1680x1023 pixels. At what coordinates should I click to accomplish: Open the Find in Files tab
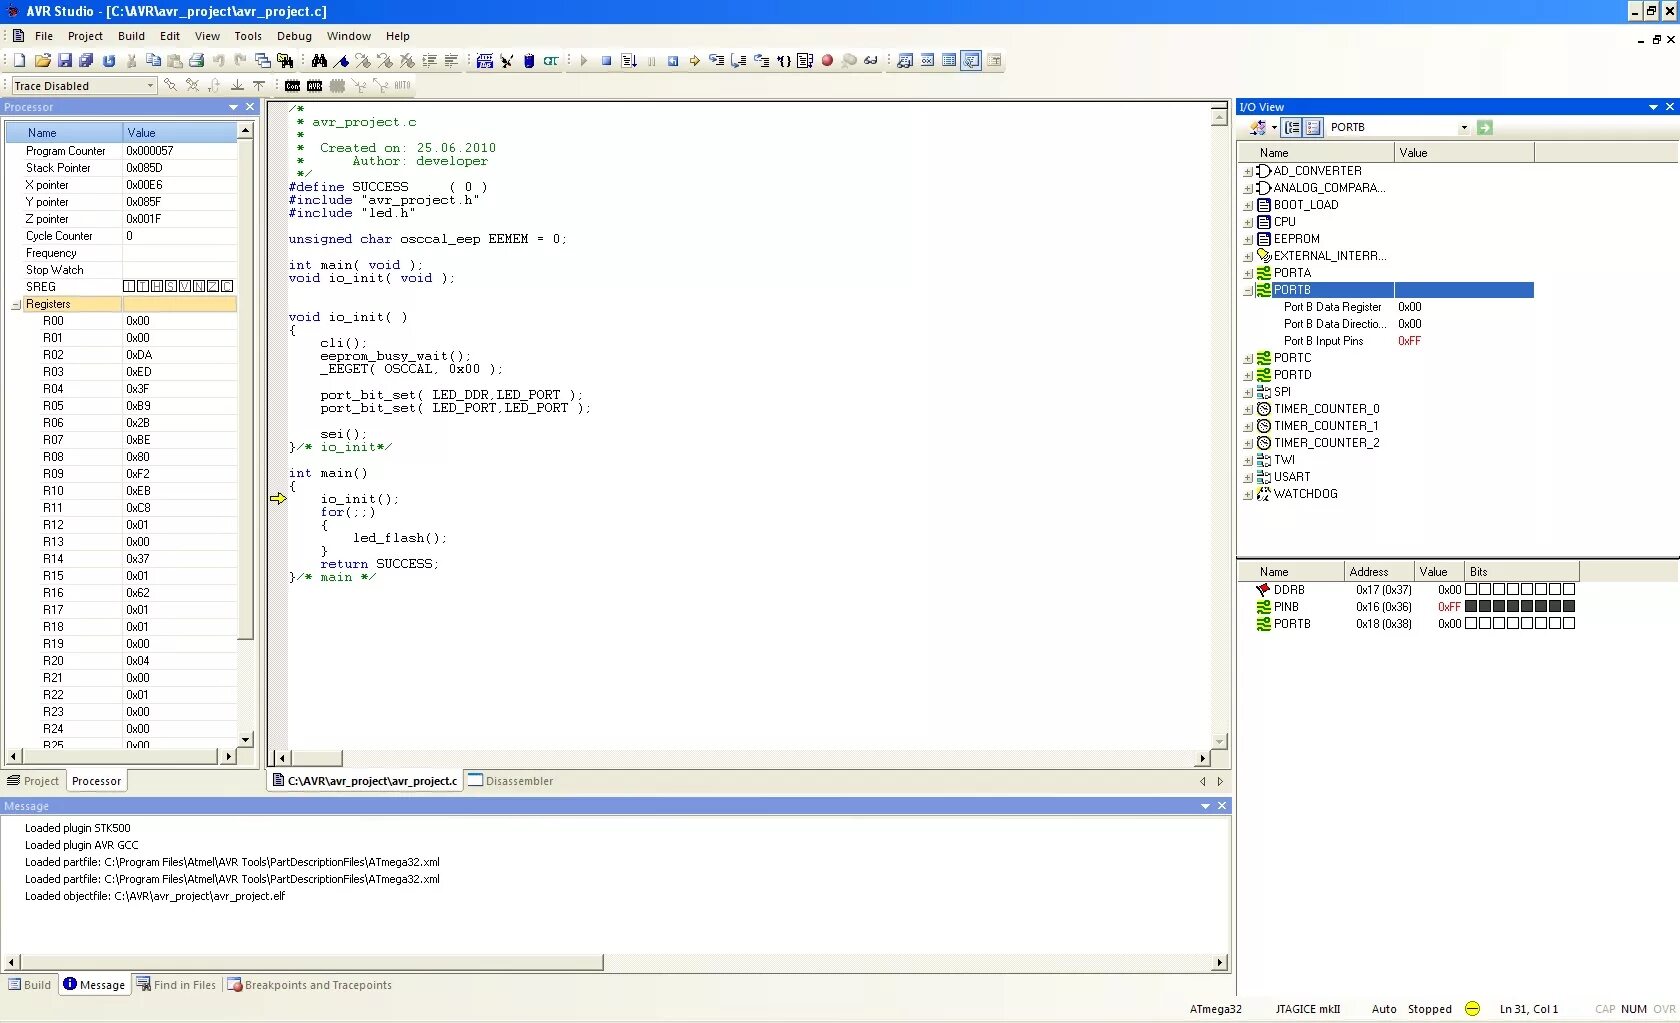click(x=176, y=986)
